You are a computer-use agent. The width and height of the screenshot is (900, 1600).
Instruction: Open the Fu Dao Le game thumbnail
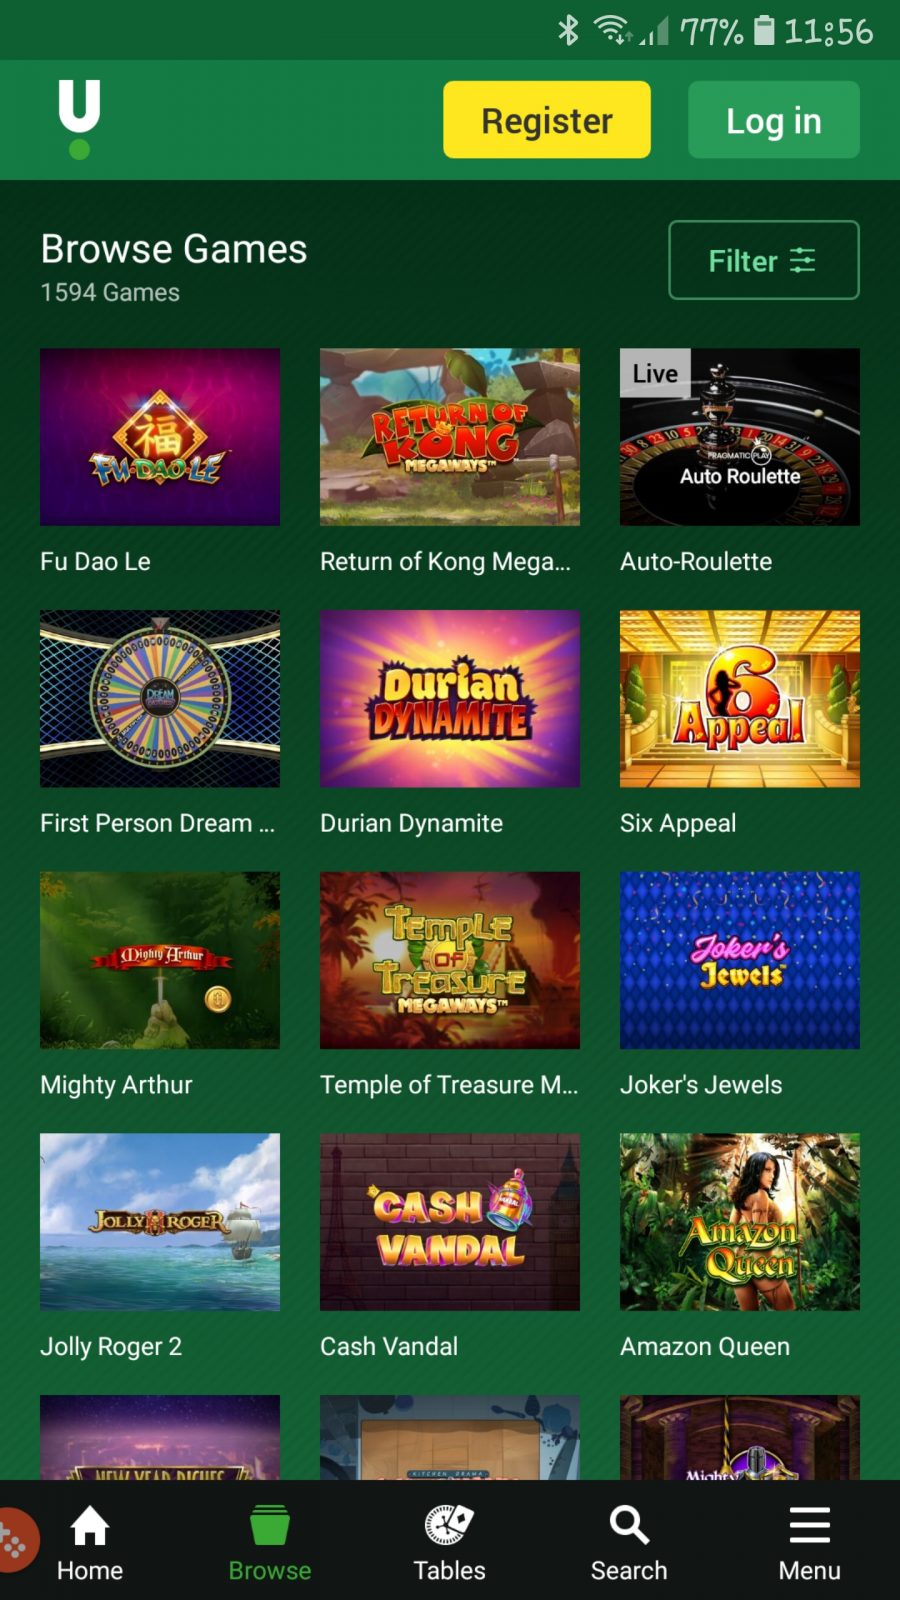pos(160,437)
